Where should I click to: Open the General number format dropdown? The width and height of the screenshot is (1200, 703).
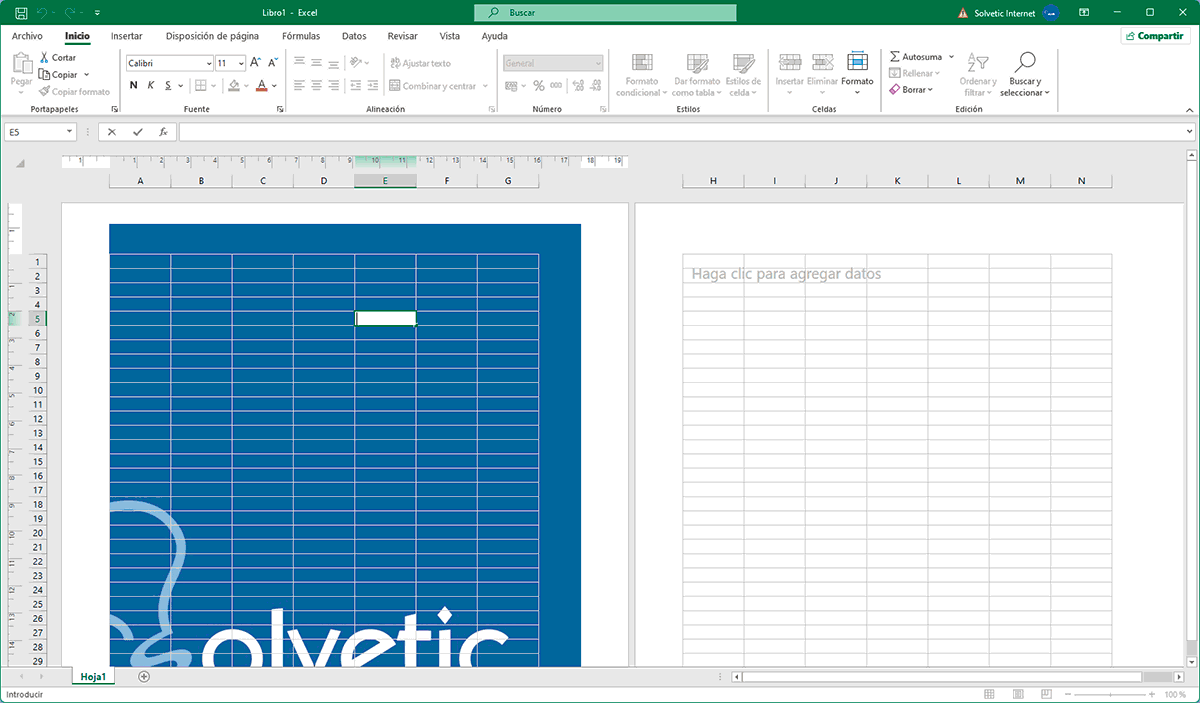point(598,63)
